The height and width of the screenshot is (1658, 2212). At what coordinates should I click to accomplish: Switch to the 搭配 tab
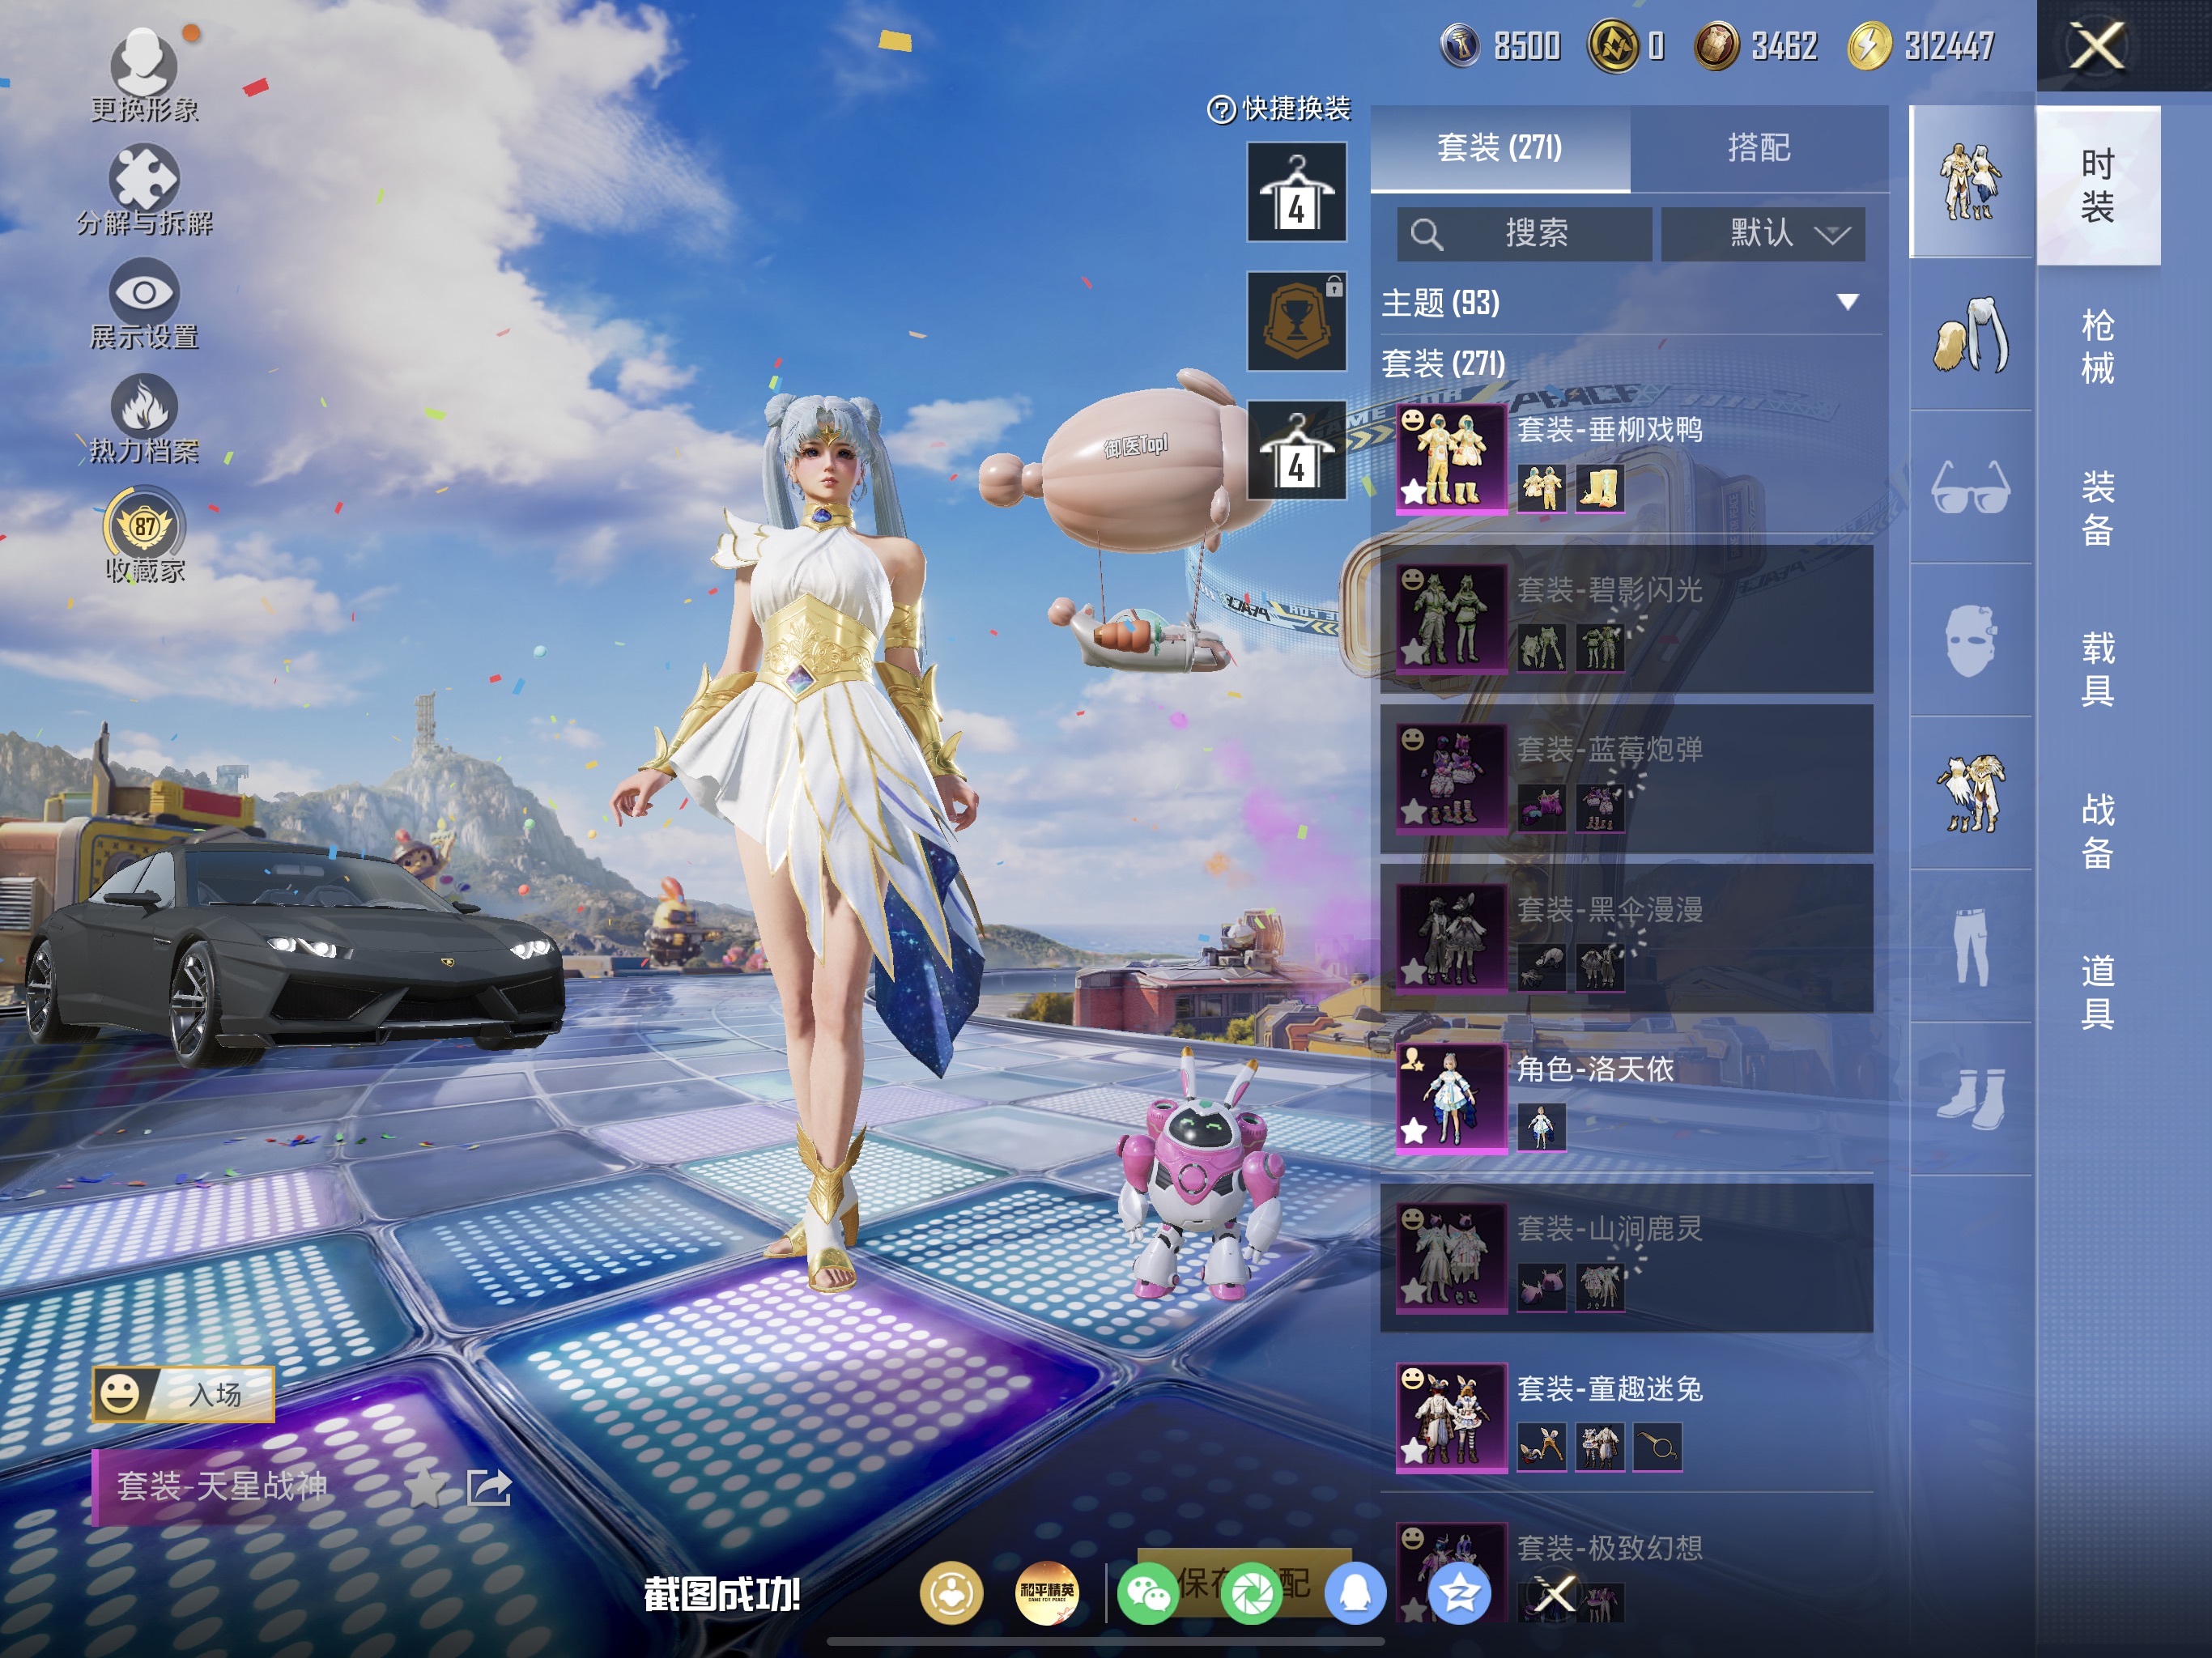pos(1759,148)
